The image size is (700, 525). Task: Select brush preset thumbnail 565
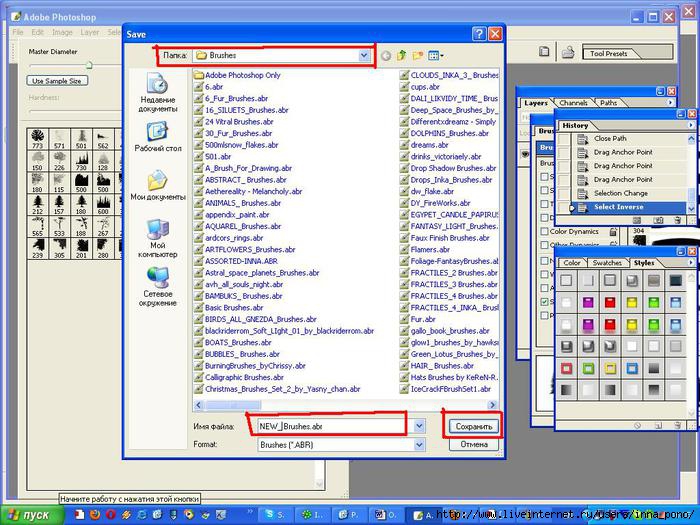(38, 226)
